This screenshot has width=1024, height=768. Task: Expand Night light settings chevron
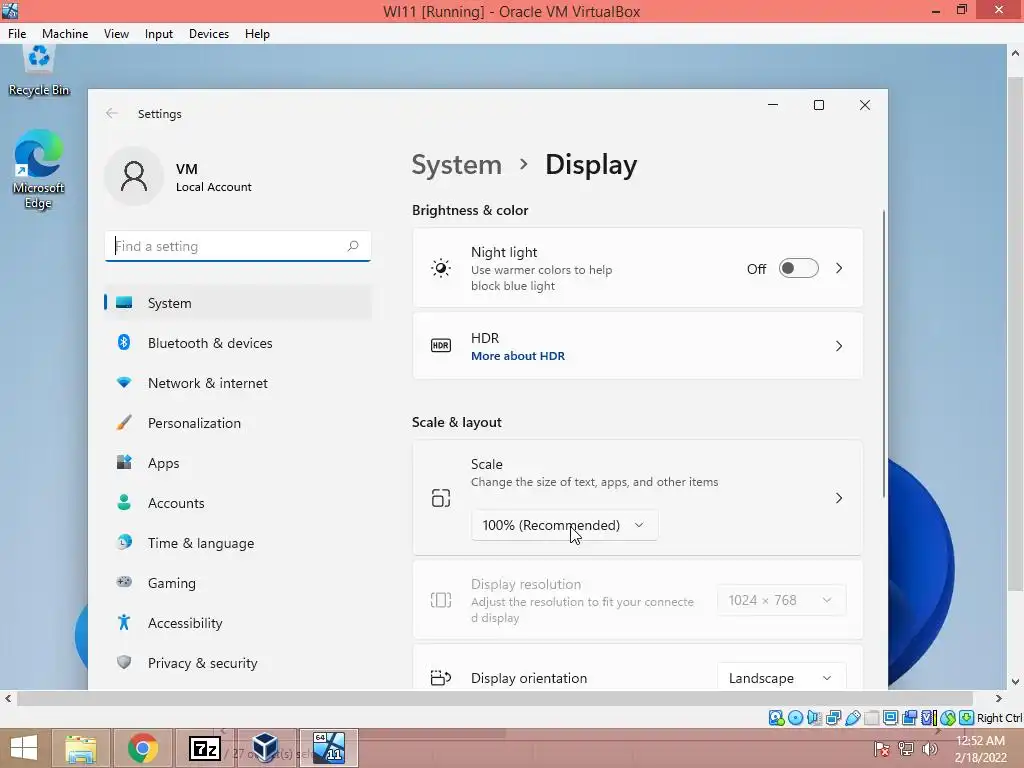pos(839,268)
